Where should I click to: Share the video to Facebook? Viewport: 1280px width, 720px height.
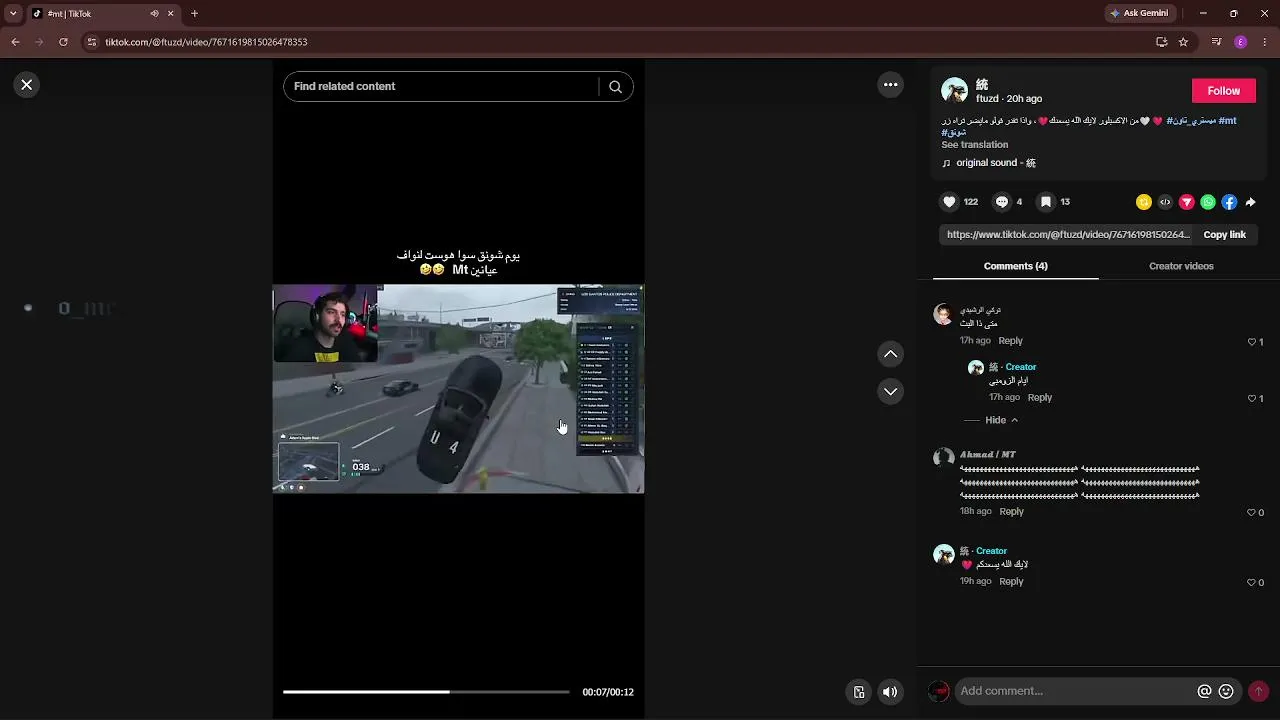(1229, 202)
